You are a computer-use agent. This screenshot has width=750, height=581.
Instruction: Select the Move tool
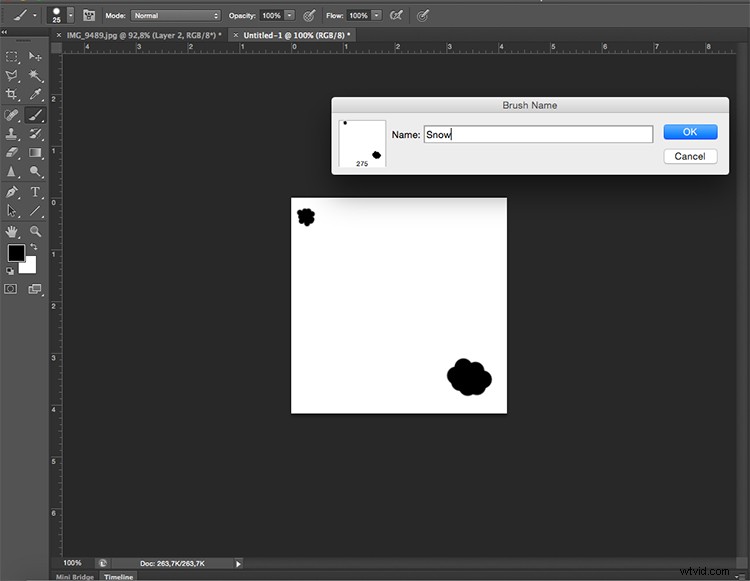pos(35,57)
